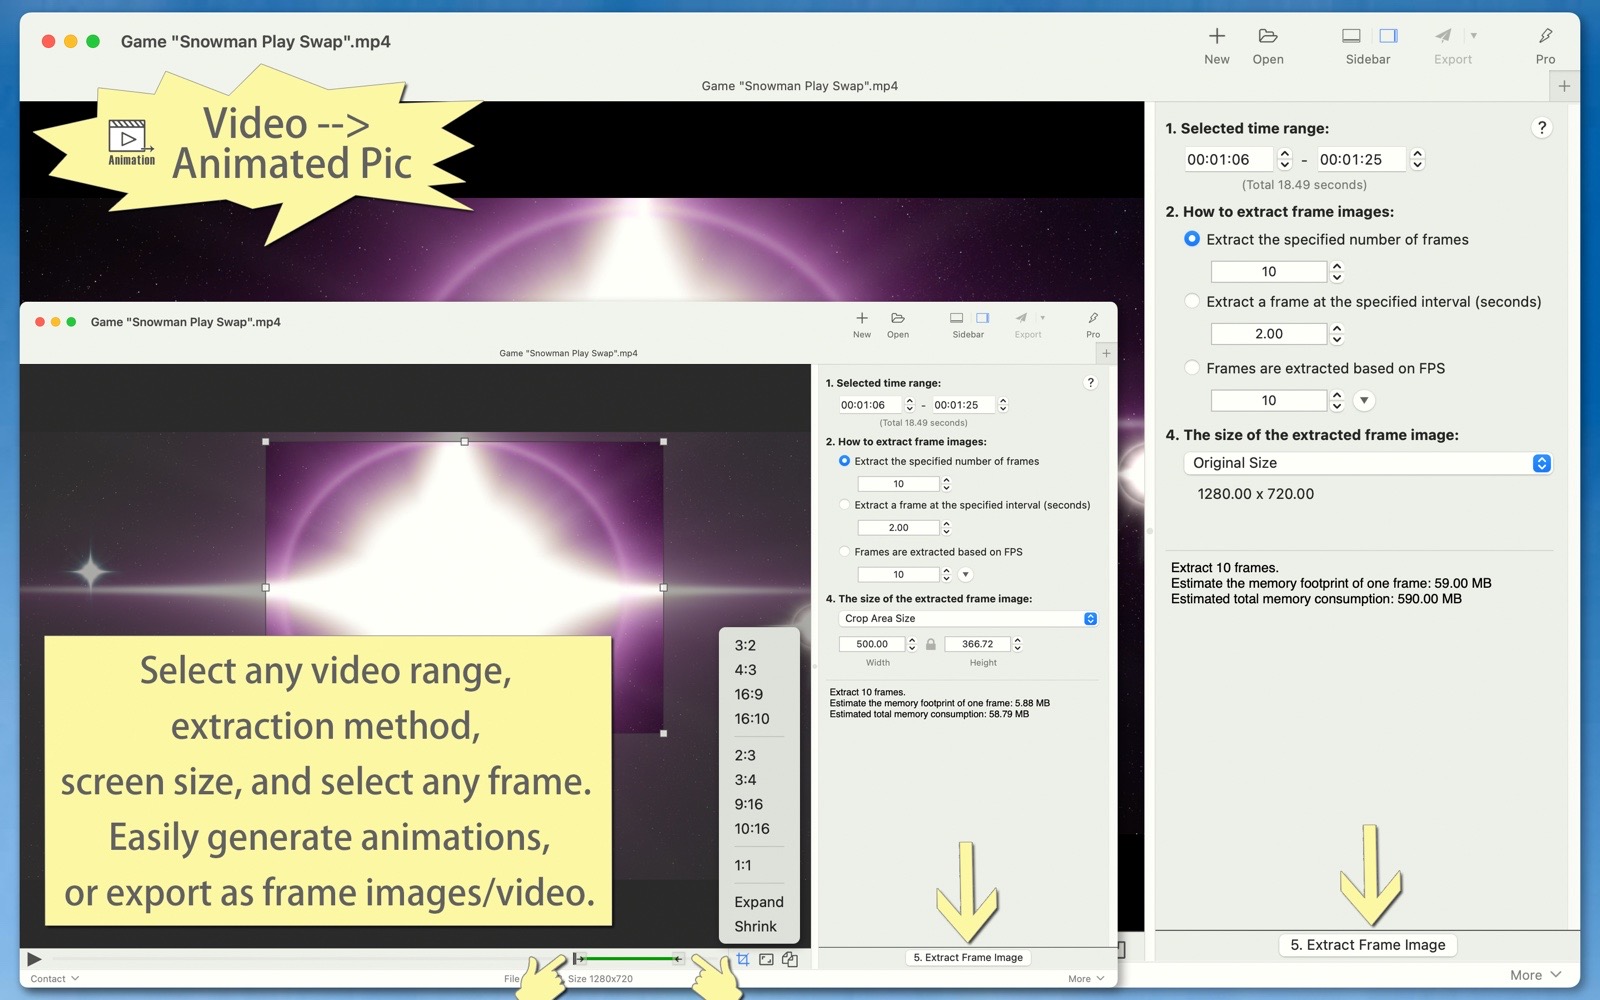Add a new tab with plus button

[1564, 86]
